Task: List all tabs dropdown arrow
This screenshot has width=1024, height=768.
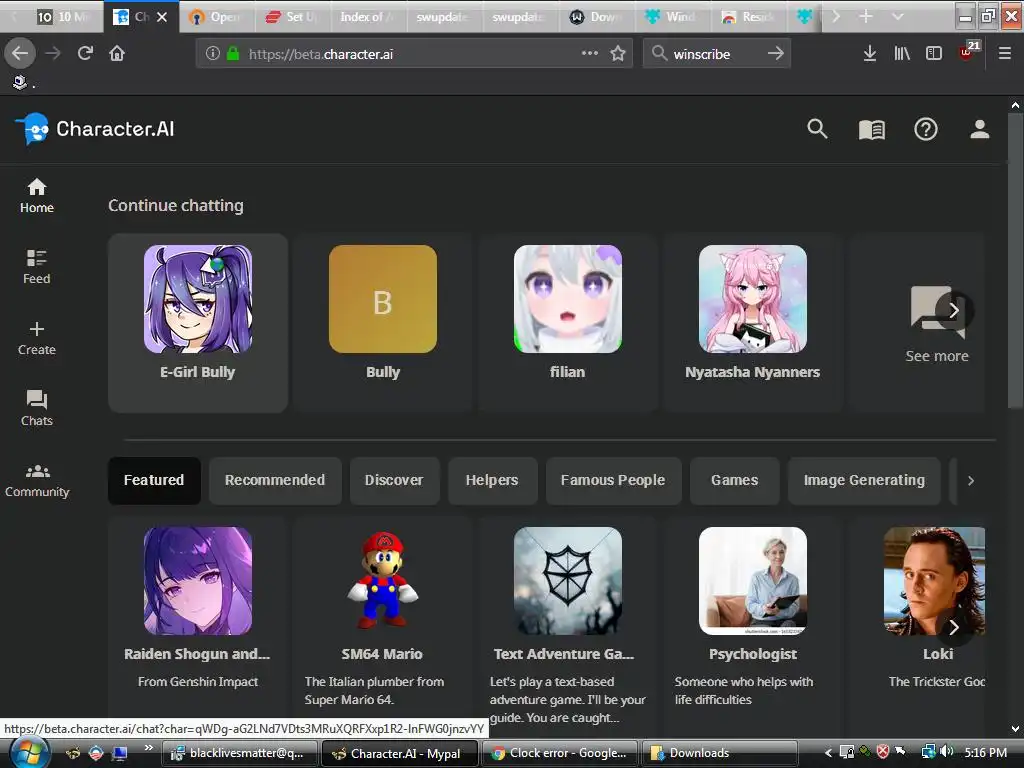Action: click(898, 16)
